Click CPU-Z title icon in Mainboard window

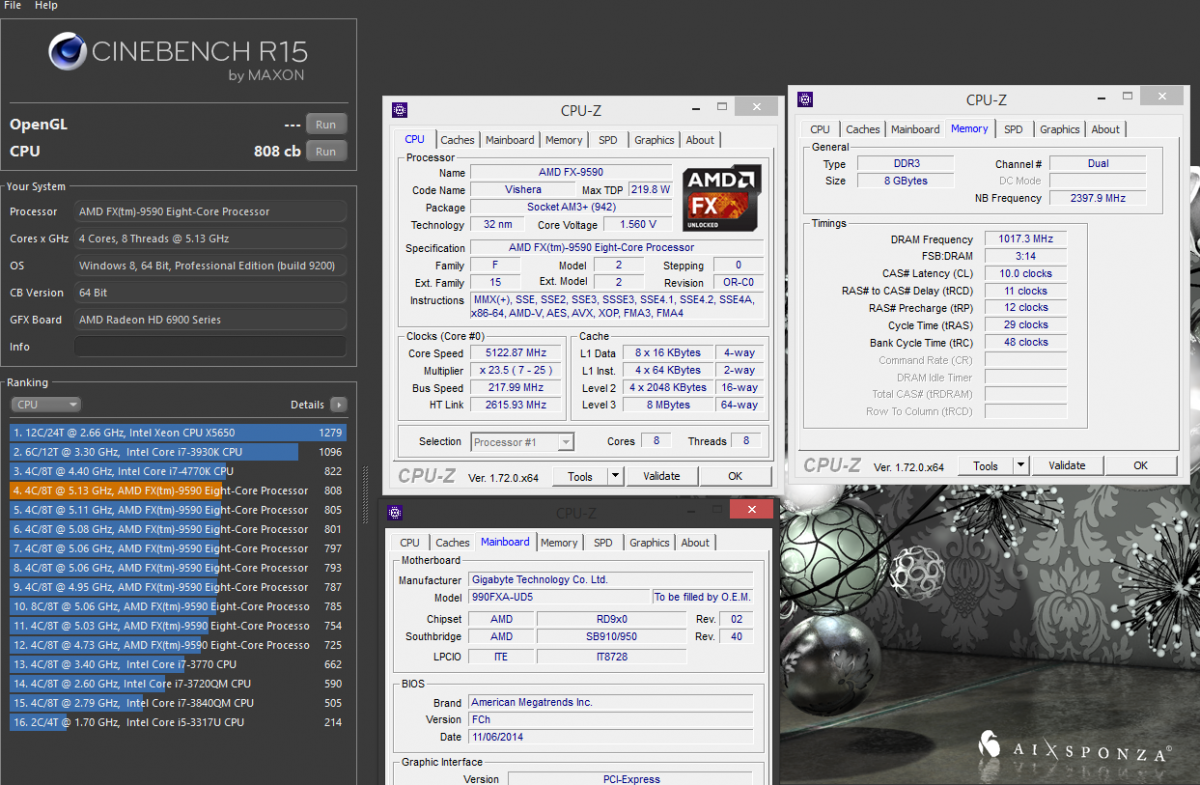pos(395,512)
